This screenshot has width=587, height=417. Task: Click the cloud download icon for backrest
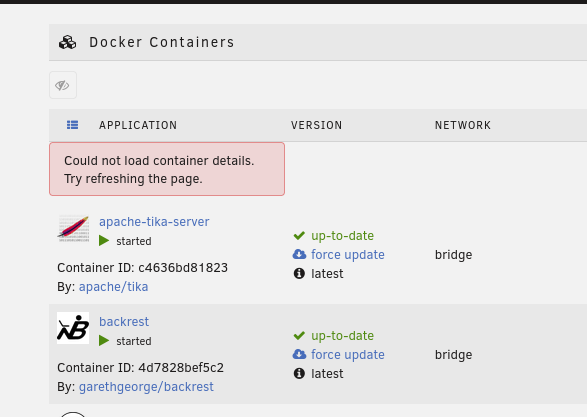299,354
